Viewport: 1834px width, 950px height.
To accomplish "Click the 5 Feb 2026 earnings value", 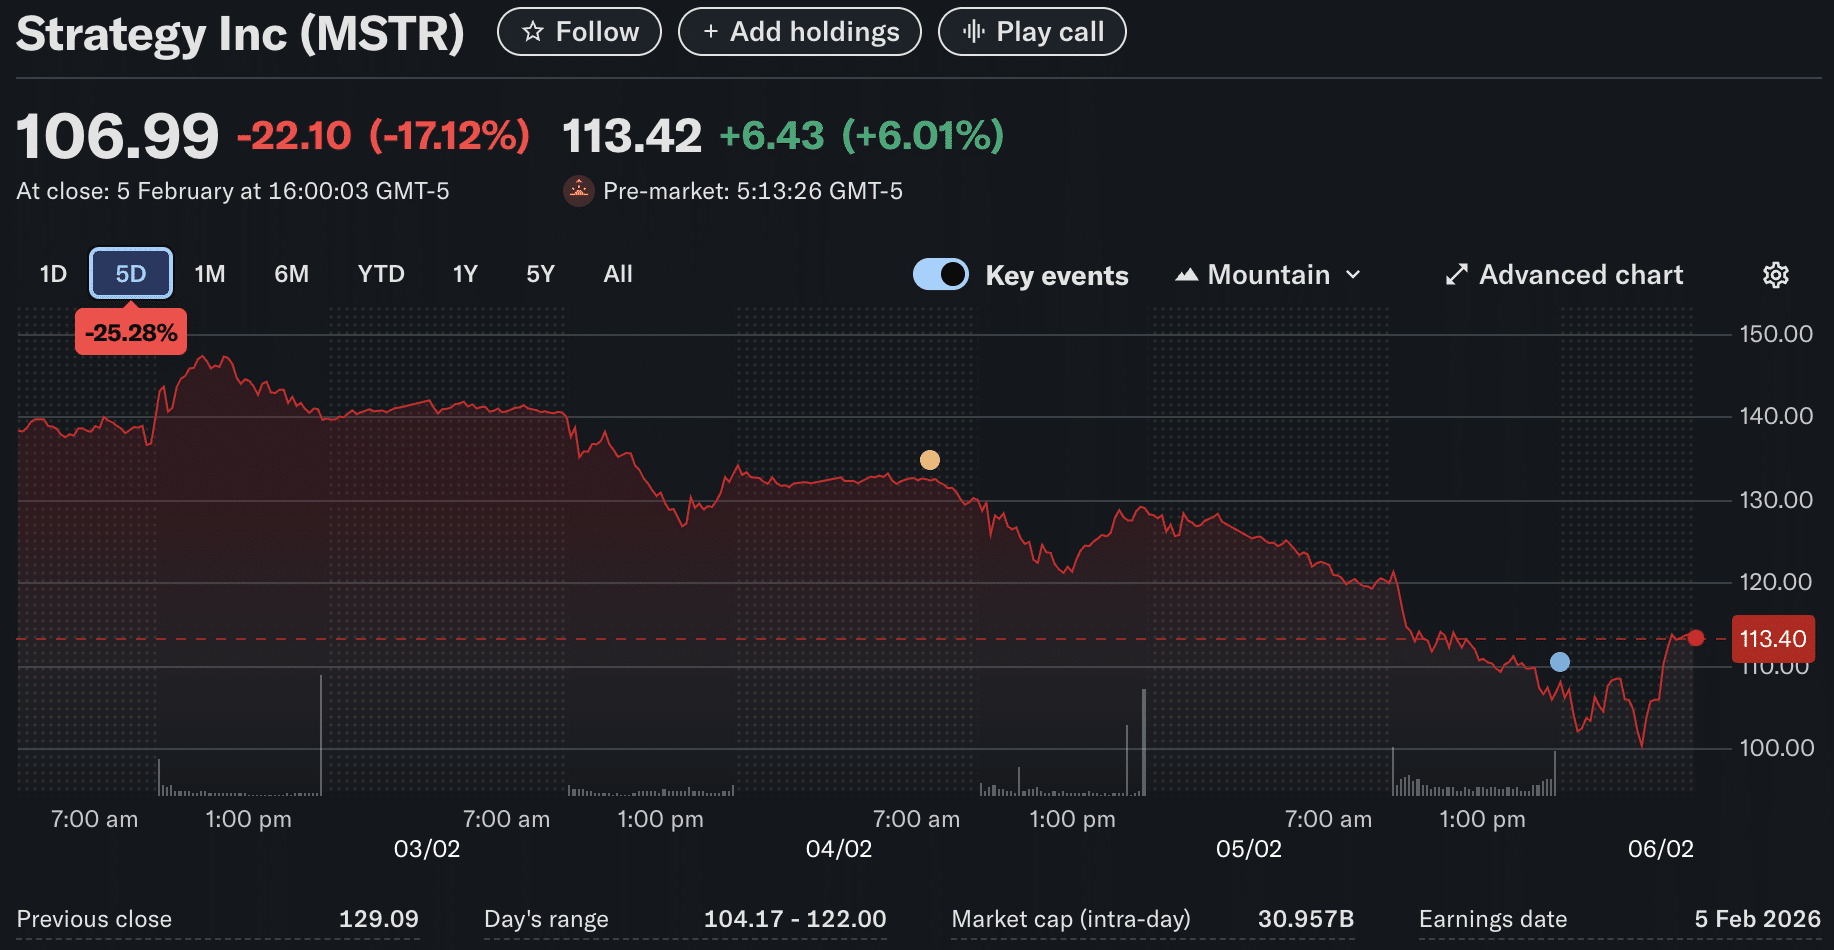I will (1757, 919).
